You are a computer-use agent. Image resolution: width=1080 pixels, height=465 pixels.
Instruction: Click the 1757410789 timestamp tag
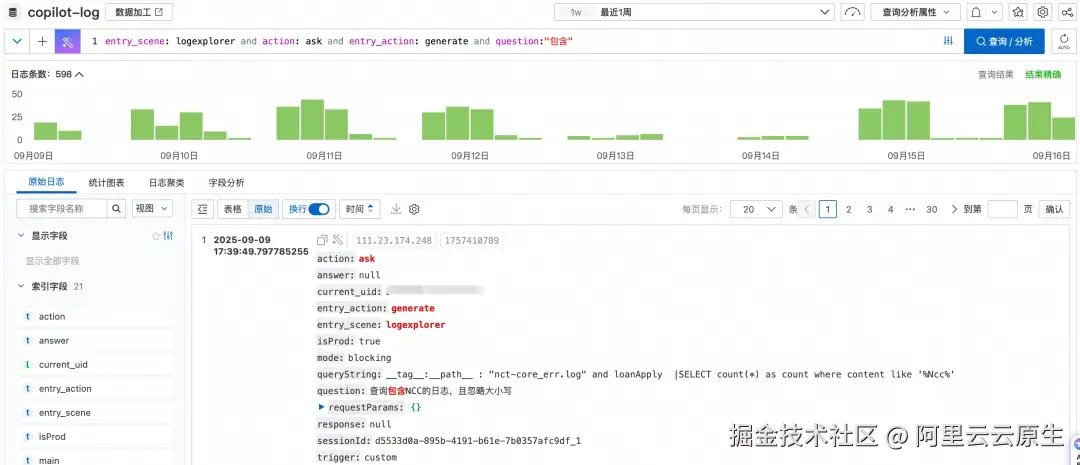point(472,240)
